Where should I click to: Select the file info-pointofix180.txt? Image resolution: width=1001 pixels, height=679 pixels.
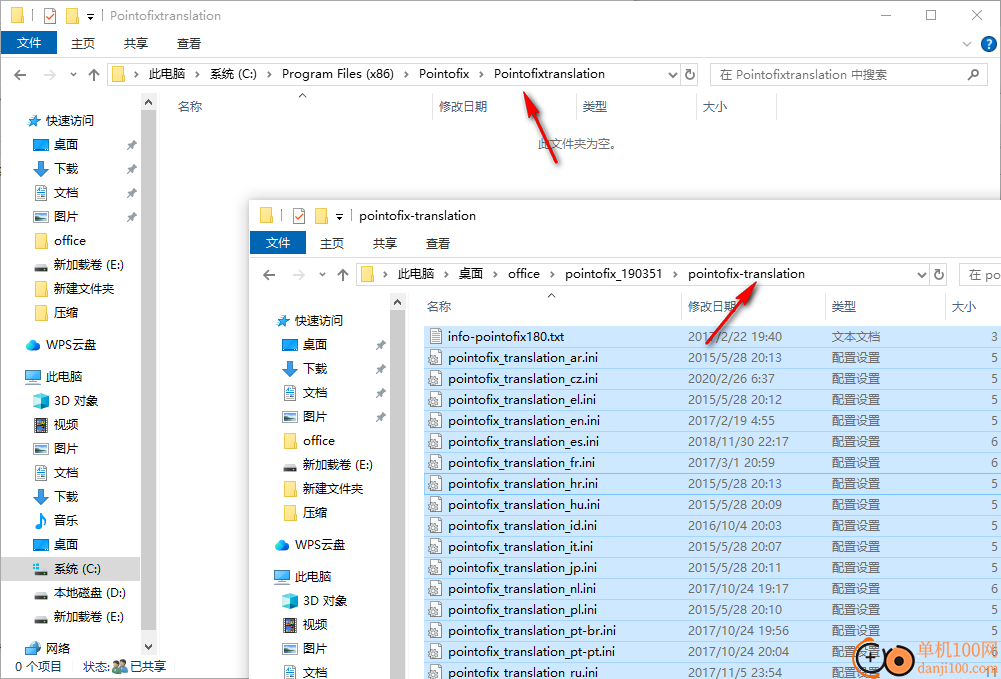tap(506, 336)
